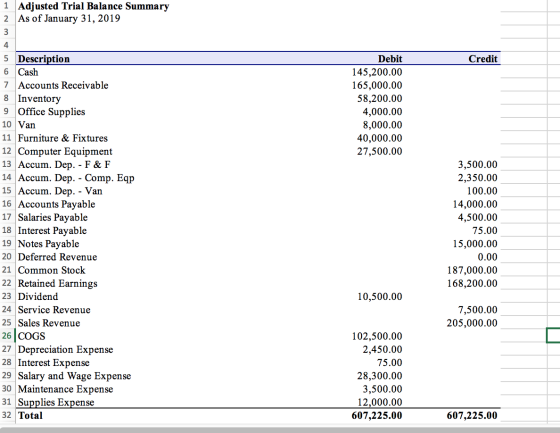Select the Notes Payable label cell
Viewport: 560px width, 433px height.
pyautogui.click(x=49, y=244)
